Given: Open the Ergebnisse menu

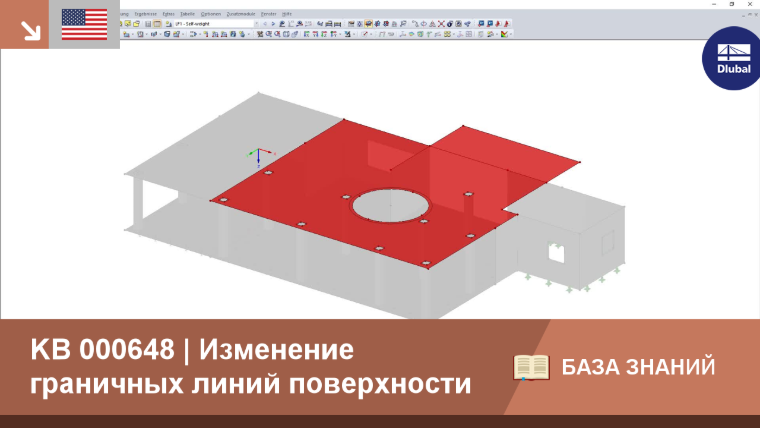Looking at the screenshot, I should click(x=145, y=14).
